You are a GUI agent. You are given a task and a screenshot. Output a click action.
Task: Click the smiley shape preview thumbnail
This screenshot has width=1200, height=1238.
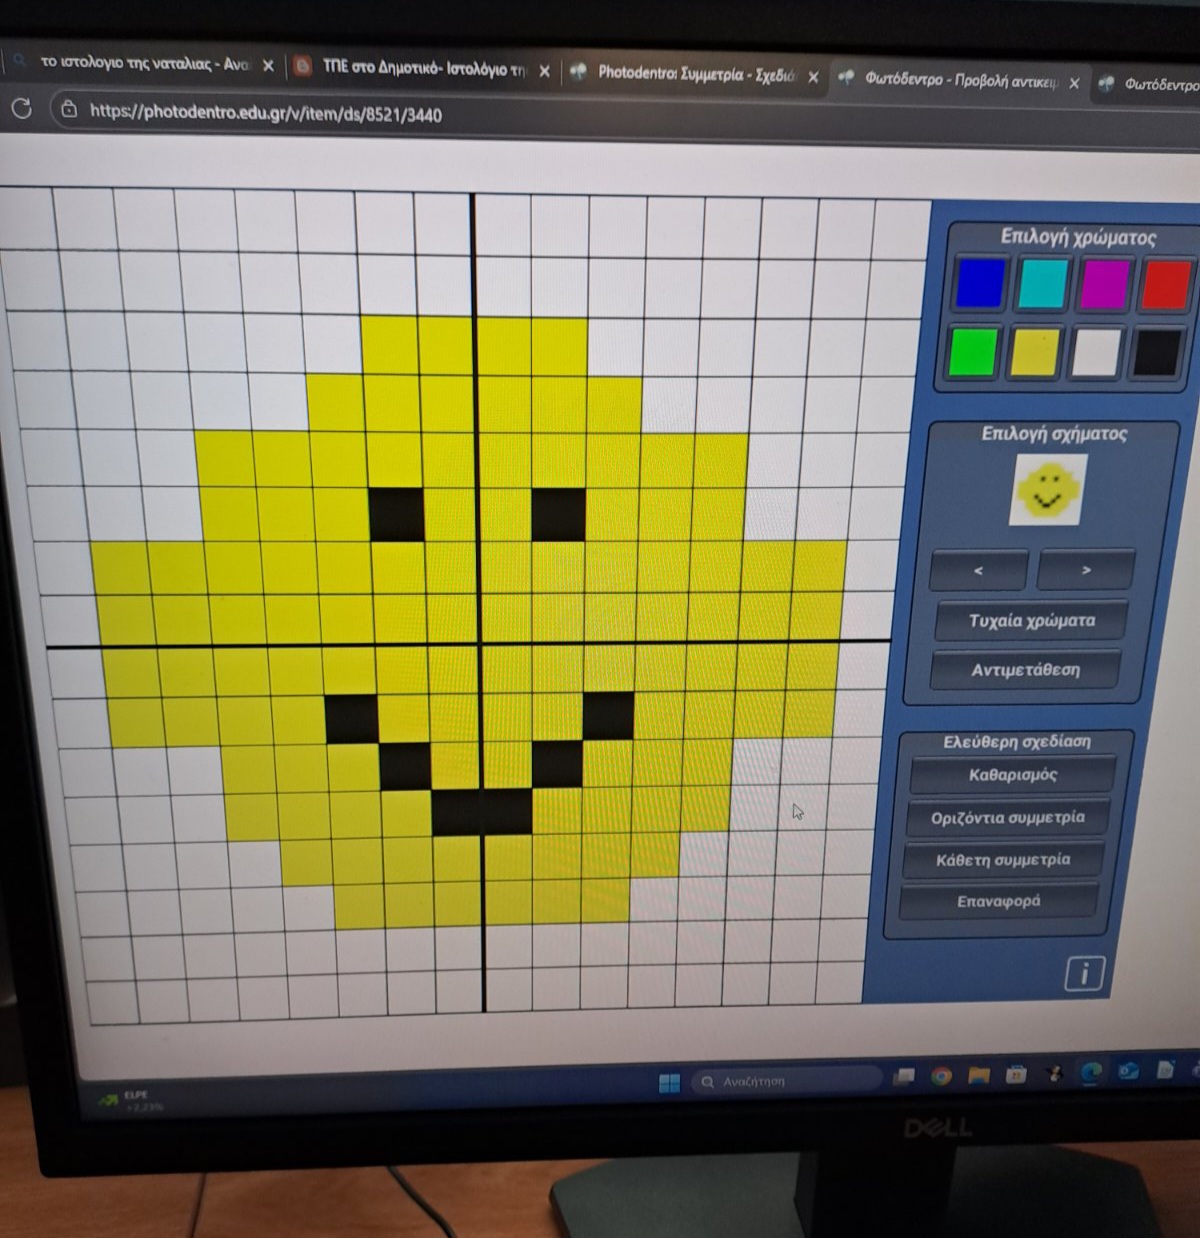point(1047,490)
